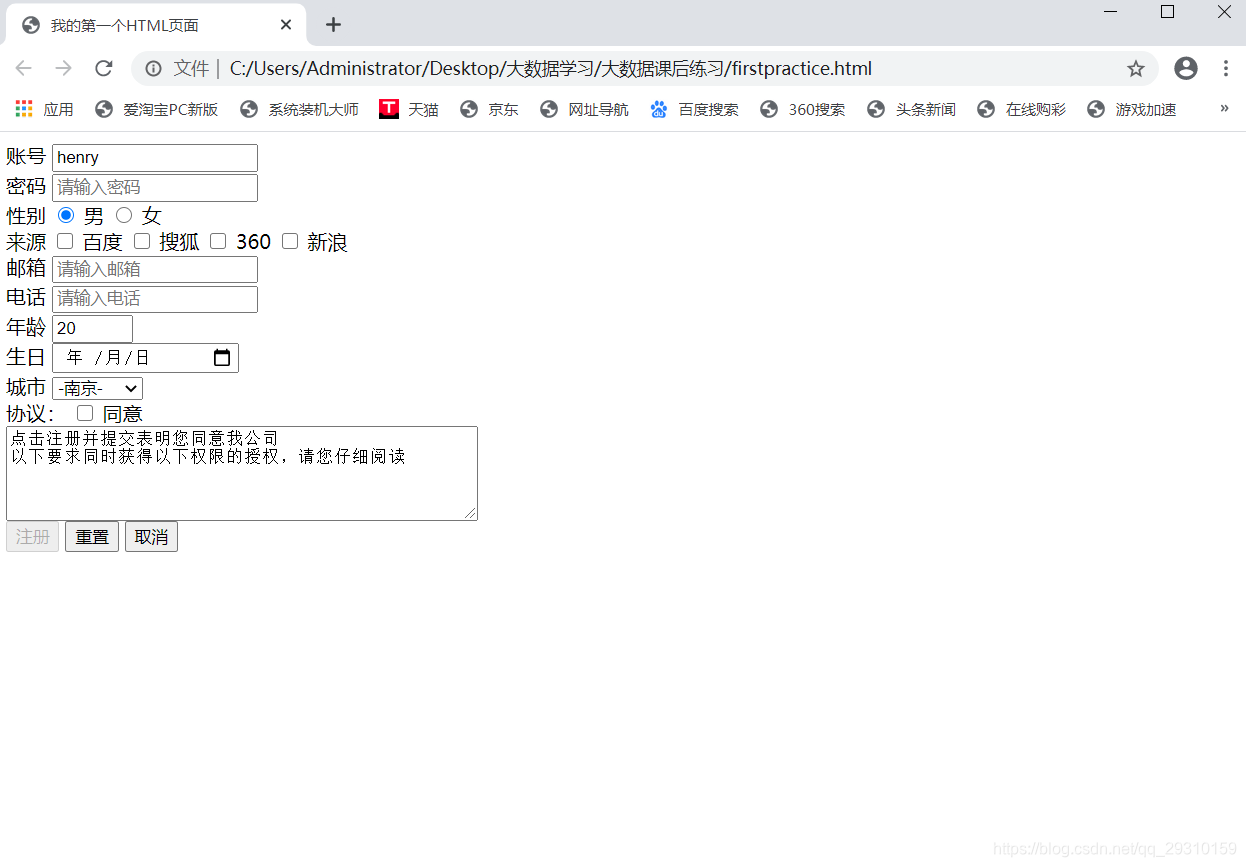Click the browser forward arrow
The width and height of the screenshot is (1246, 867).
point(63,68)
